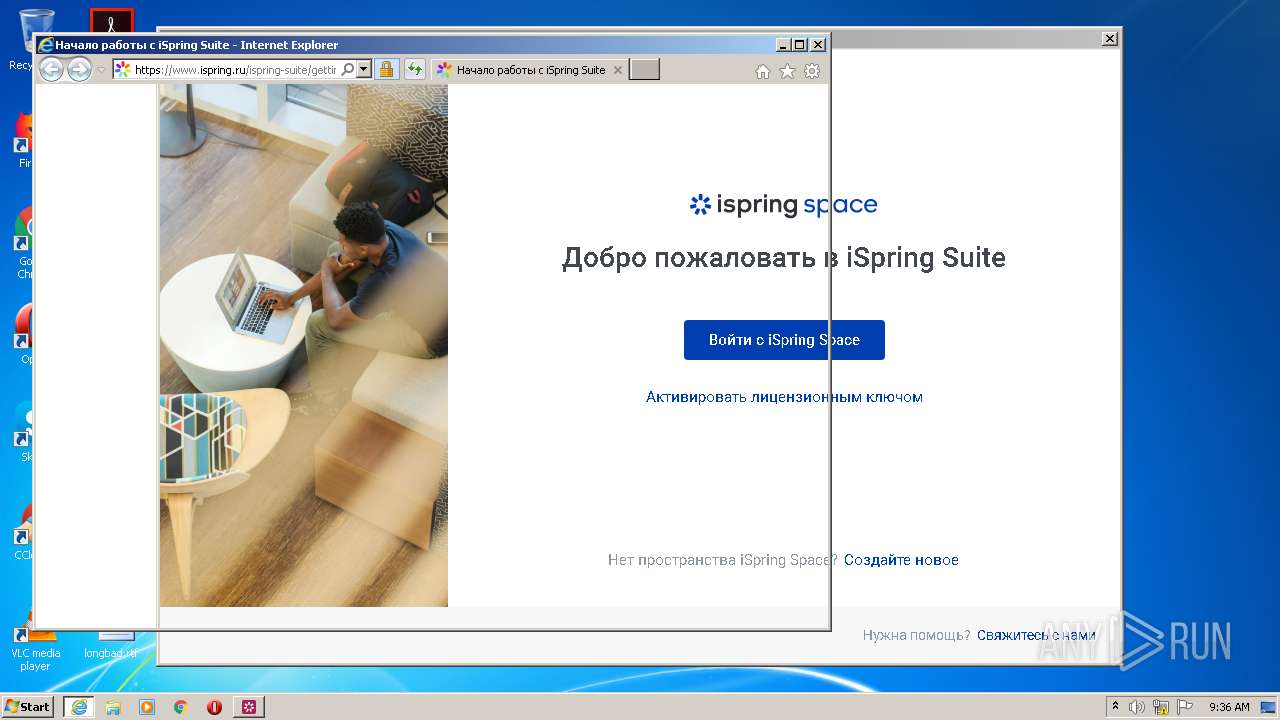The image size is (1280, 720).
Task: Open a new blank tab
Action: (x=644, y=70)
